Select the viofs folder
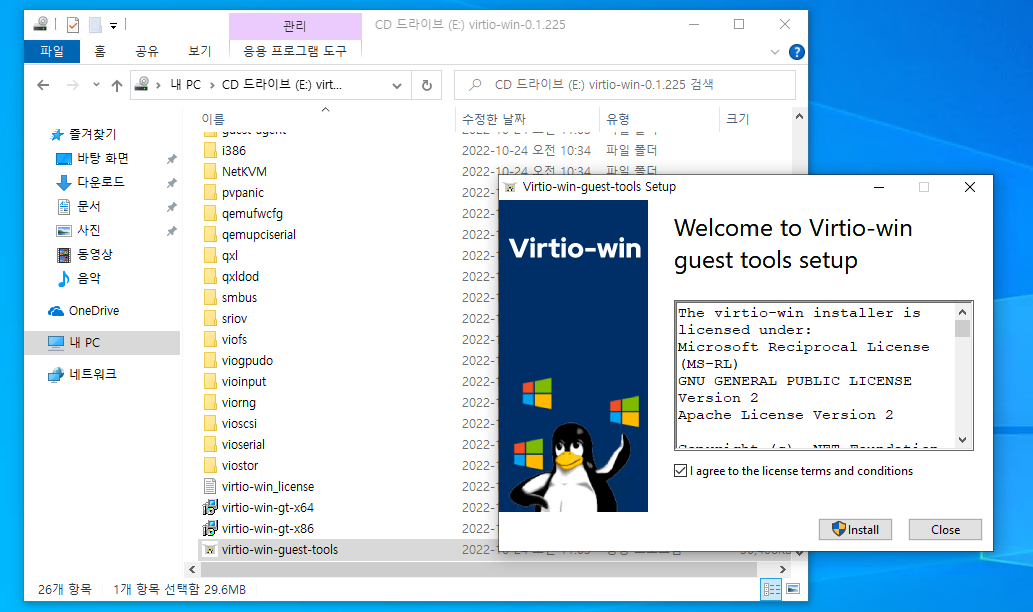Viewport: 1033px width, 612px height. [x=234, y=339]
